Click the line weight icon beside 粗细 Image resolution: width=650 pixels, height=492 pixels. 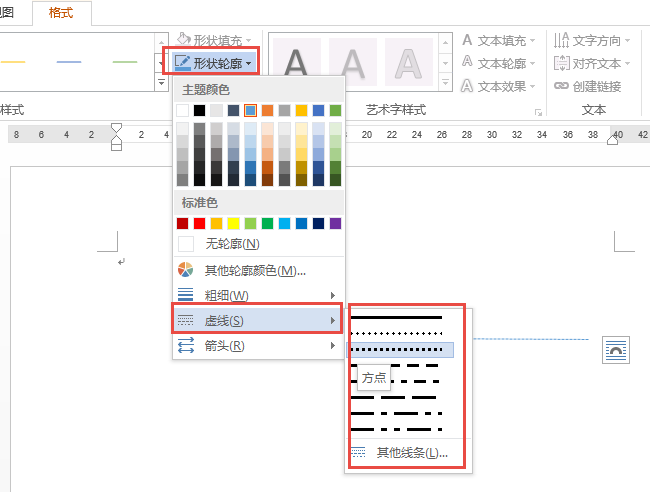click(x=185, y=294)
